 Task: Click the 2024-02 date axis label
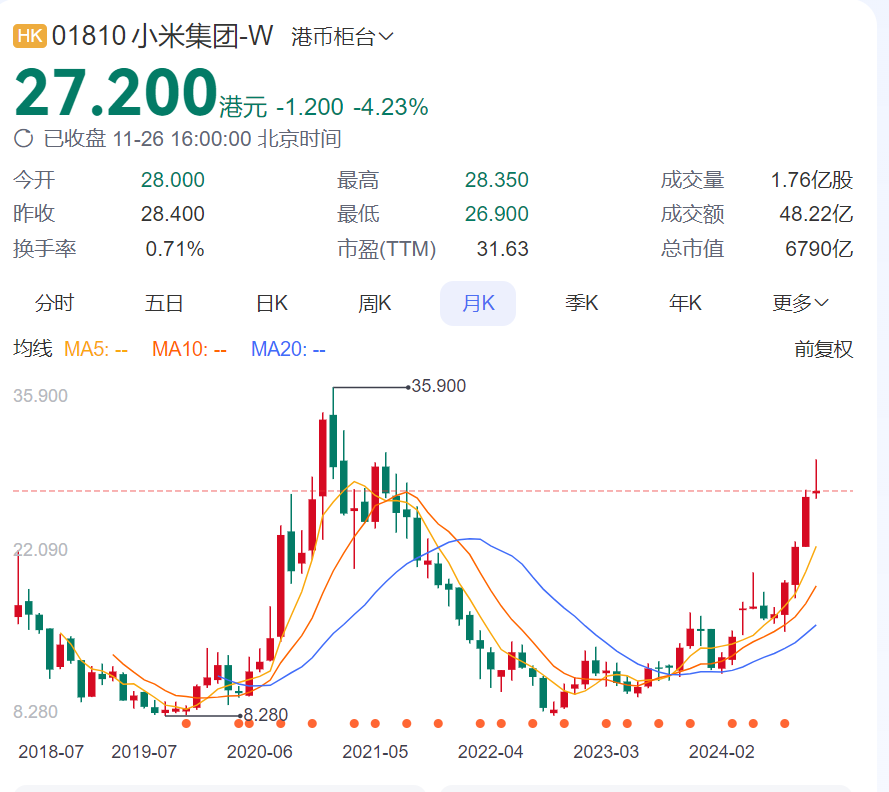pyautogui.click(x=722, y=752)
